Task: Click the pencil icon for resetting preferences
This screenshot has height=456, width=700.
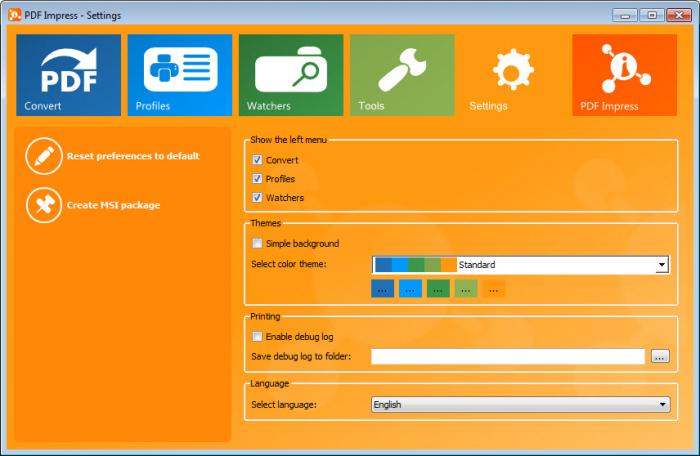Action: pyautogui.click(x=44, y=156)
